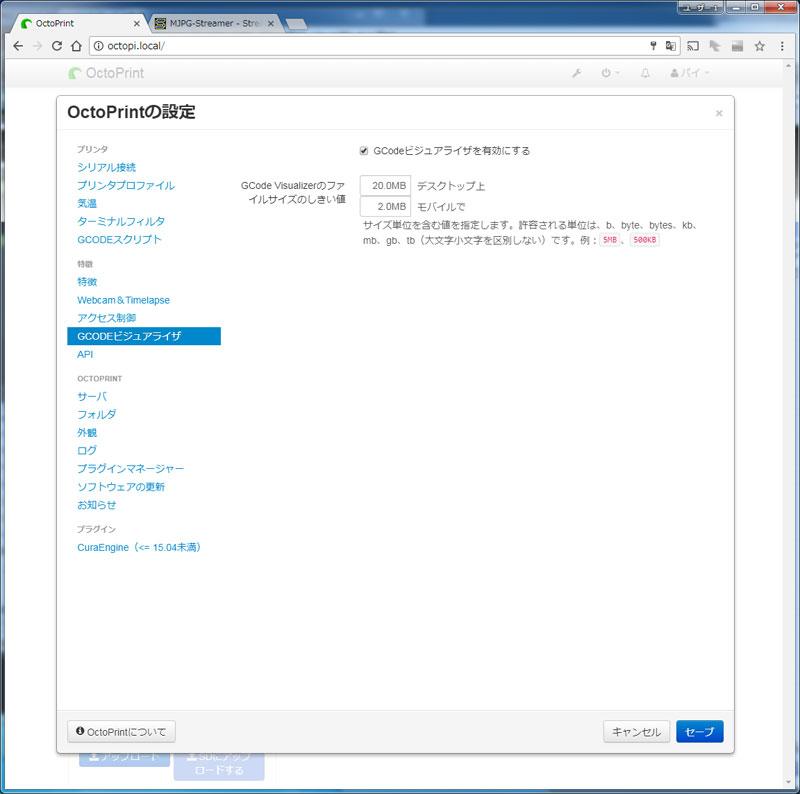Open お知らせ settings section
Screen dimensions: 800x794
click(96, 505)
